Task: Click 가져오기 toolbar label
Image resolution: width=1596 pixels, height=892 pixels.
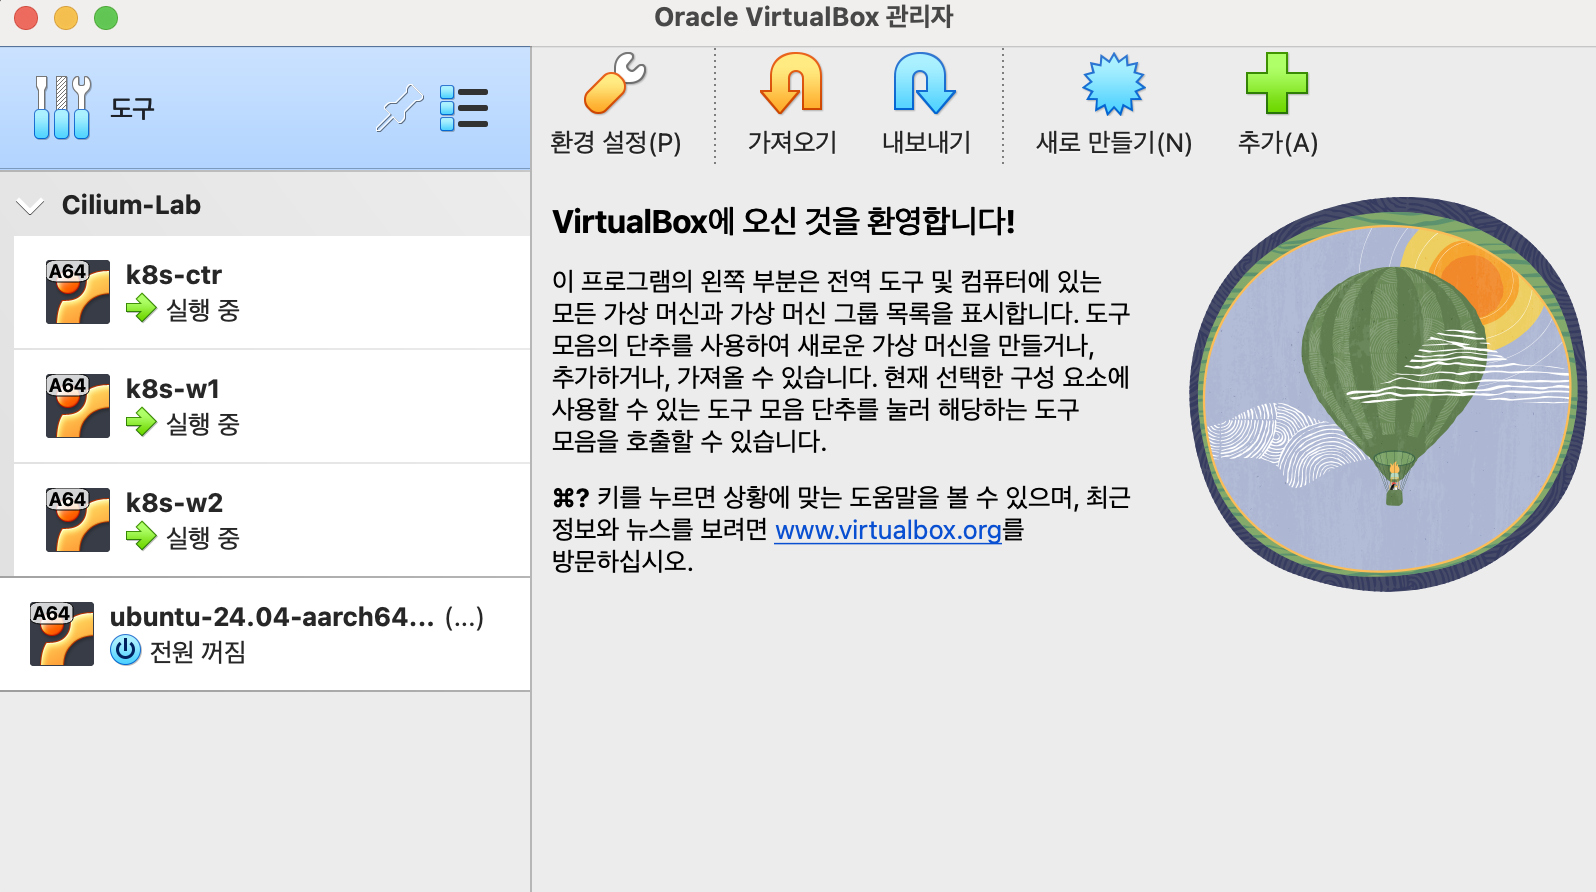Action: pyautogui.click(x=792, y=142)
